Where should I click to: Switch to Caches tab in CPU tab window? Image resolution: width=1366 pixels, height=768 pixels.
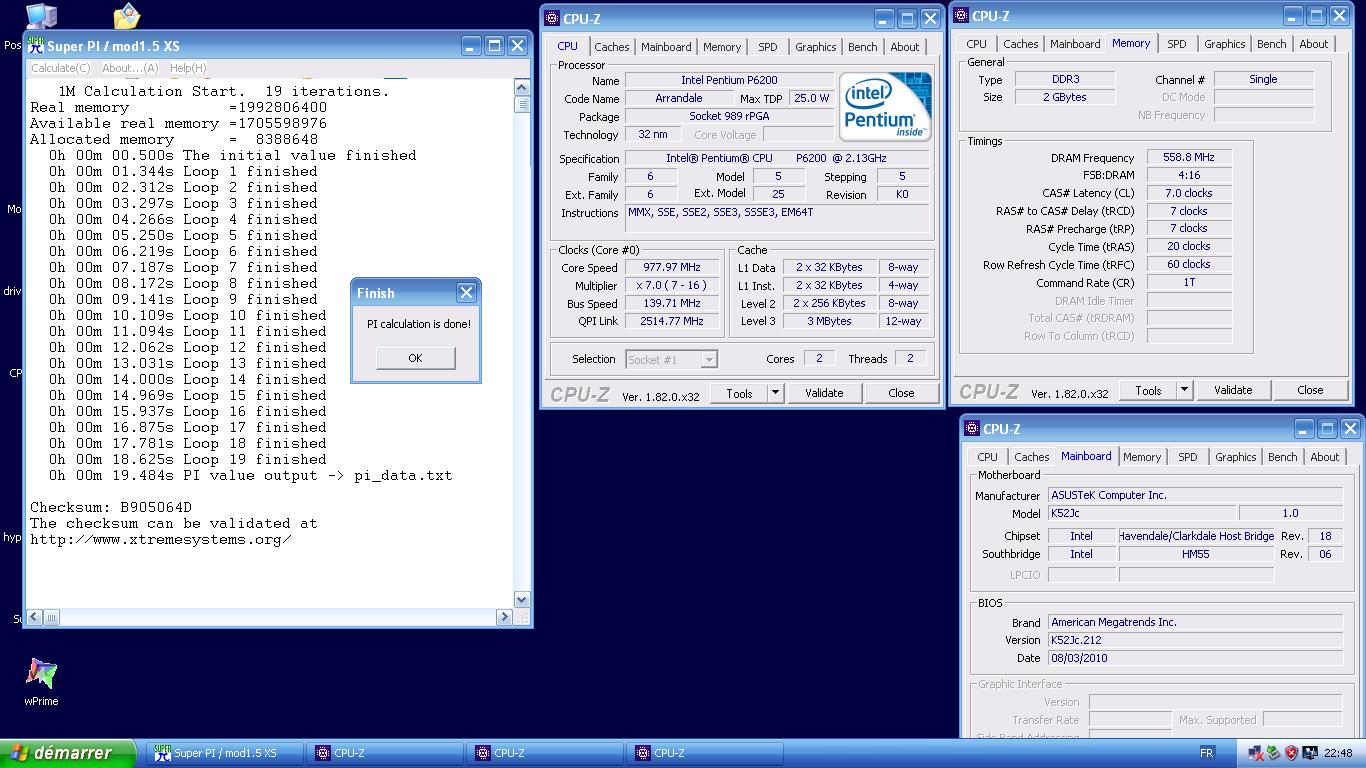(x=611, y=47)
